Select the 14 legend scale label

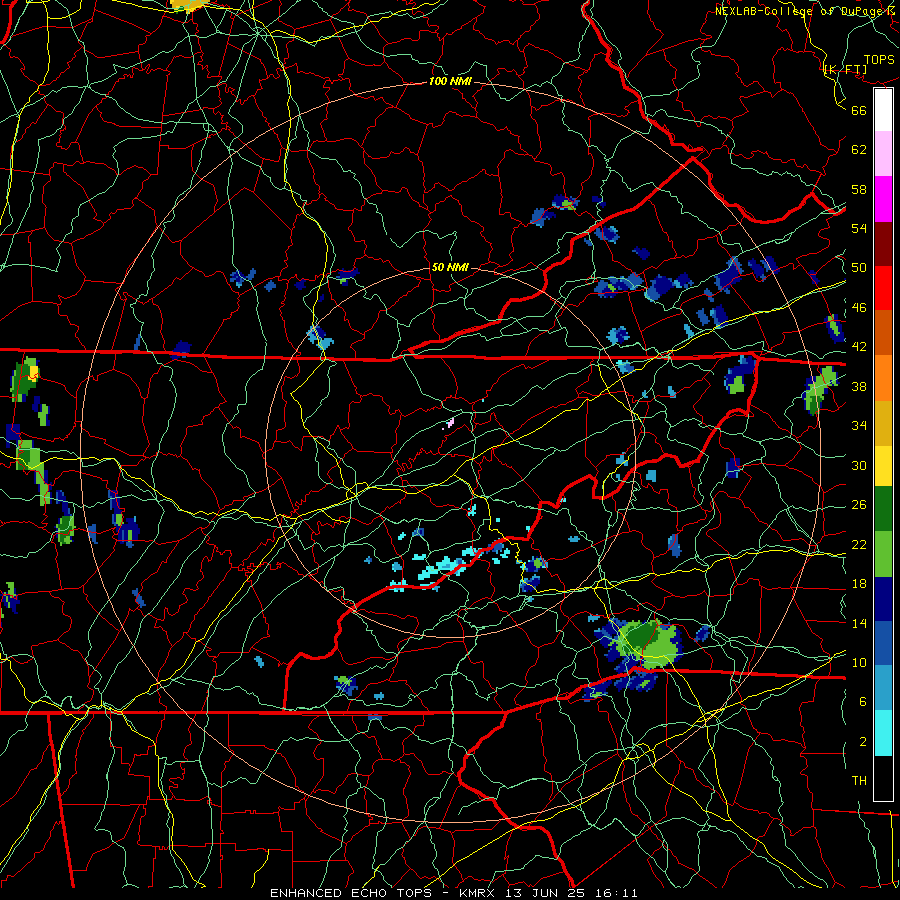tap(859, 623)
